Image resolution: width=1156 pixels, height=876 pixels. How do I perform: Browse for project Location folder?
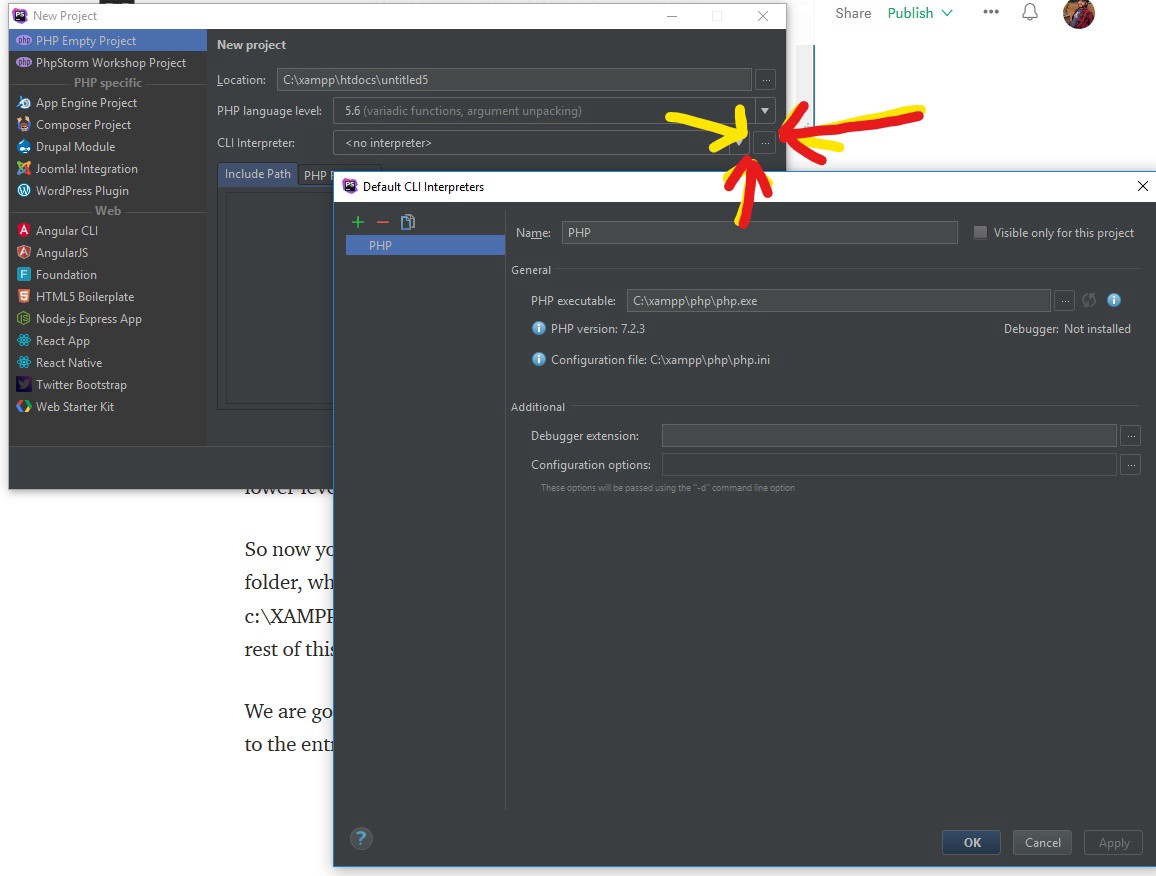766,80
